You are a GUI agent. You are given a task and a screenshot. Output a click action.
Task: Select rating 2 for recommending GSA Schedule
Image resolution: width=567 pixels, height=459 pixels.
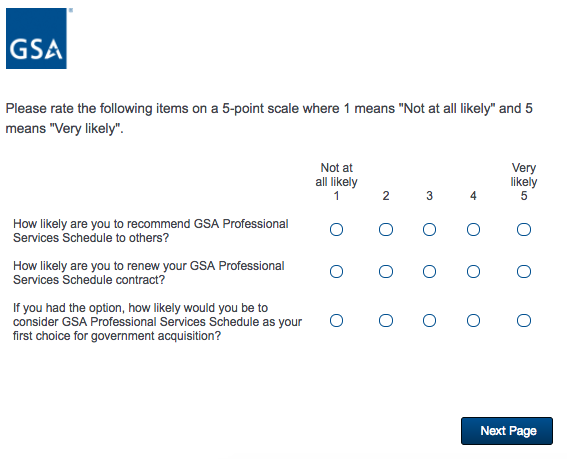point(386,229)
